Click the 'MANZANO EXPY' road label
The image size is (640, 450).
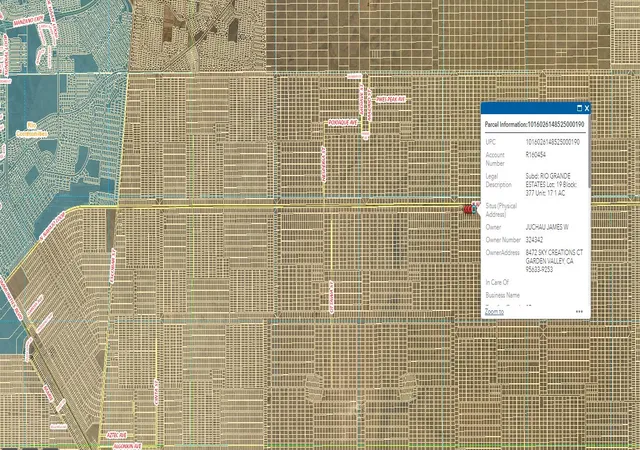click(x=29, y=19)
